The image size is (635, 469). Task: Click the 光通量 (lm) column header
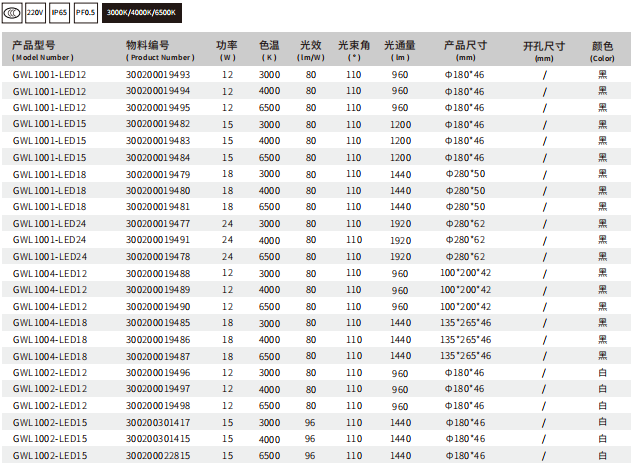point(400,50)
